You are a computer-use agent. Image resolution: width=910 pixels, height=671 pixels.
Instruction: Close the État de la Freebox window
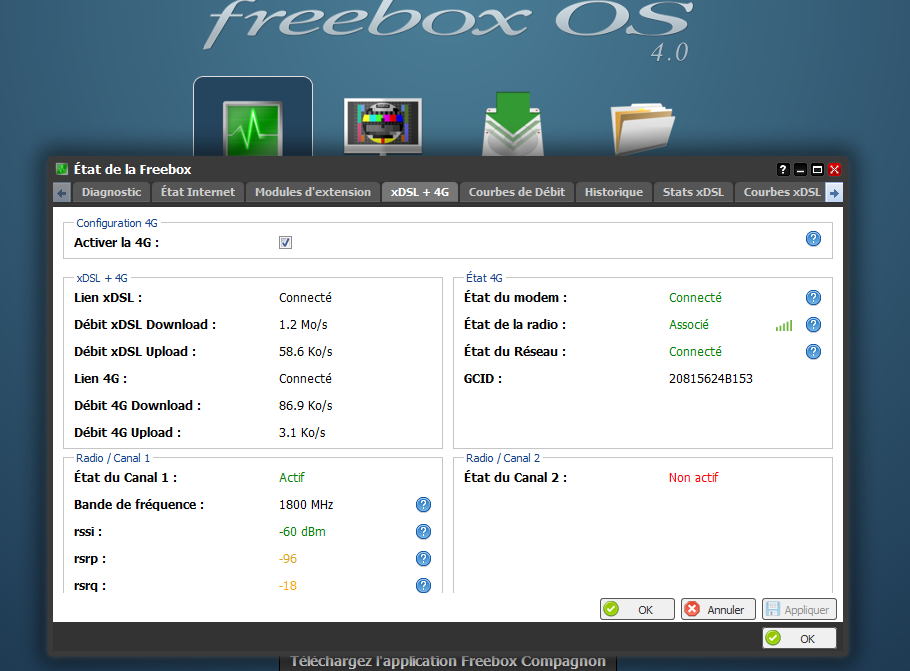pyautogui.click(x=835, y=169)
